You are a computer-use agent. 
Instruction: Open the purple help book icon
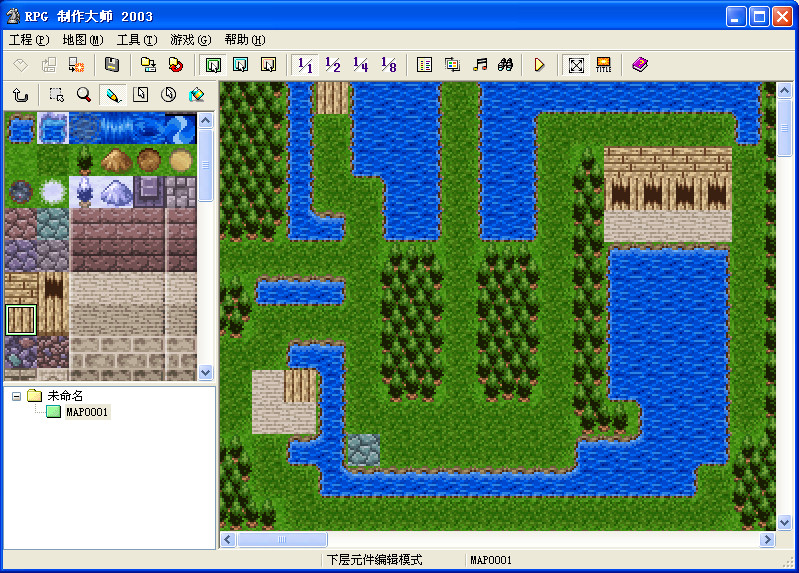[640, 65]
